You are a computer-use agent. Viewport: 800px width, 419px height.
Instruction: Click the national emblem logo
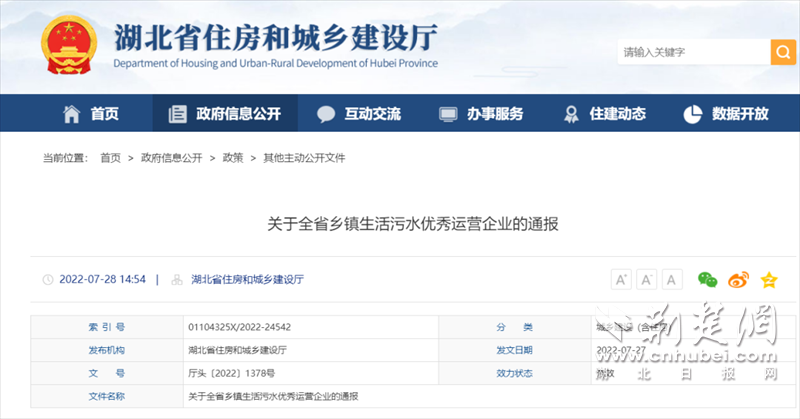click(x=69, y=45)
